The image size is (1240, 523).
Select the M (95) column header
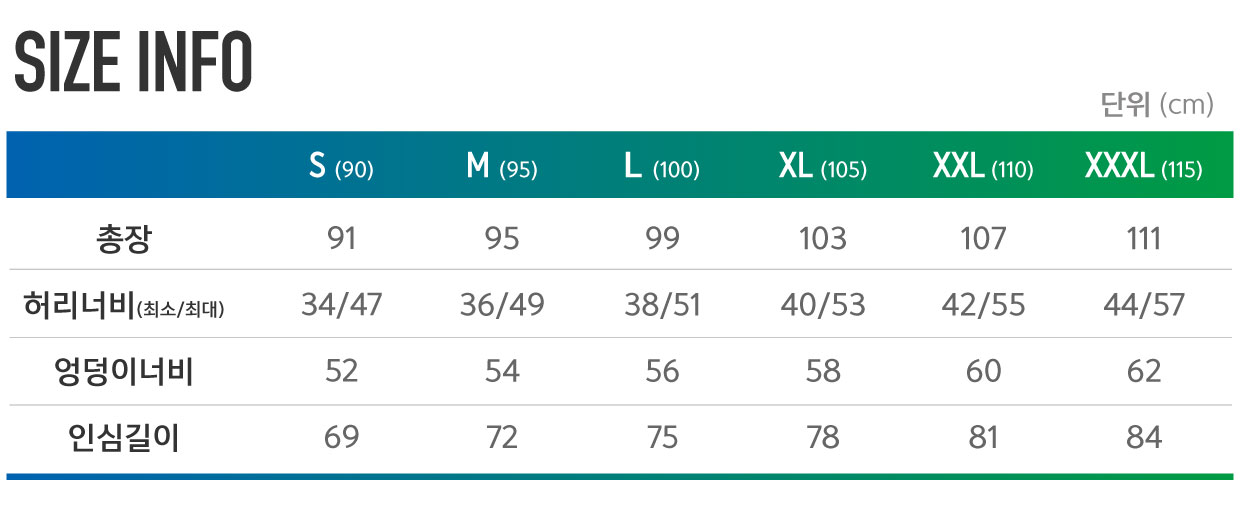(x=502, y=167)
